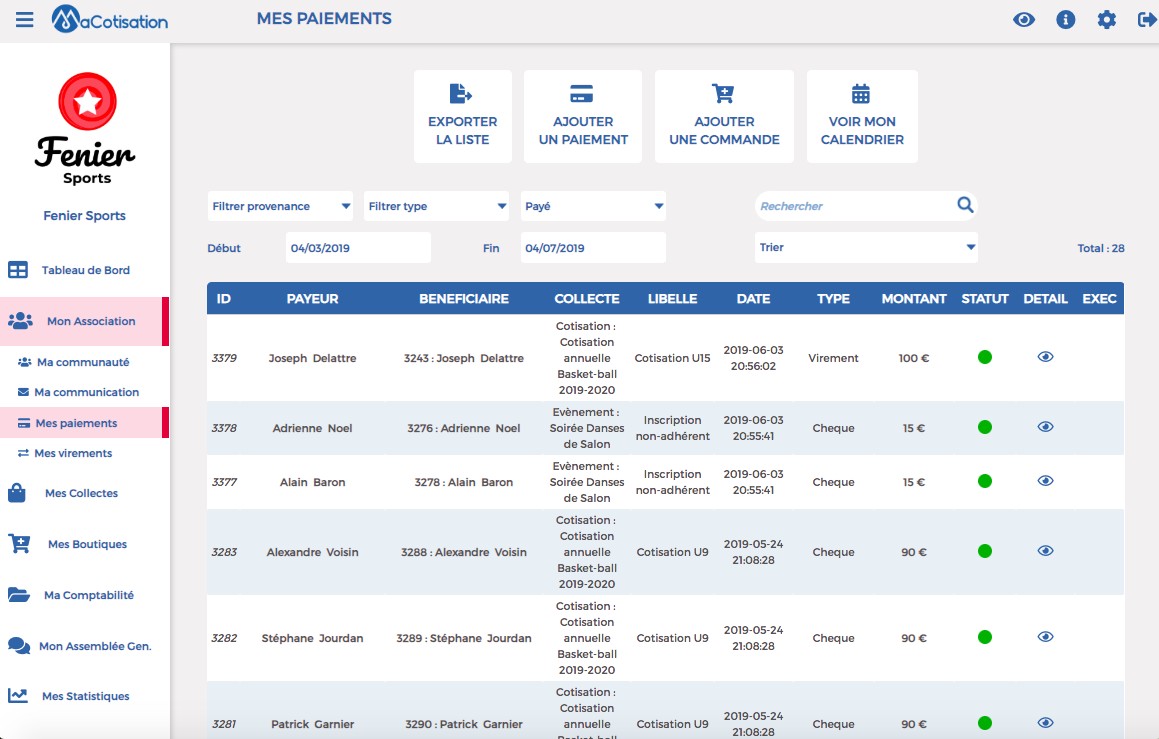Go to Ma communauté
The height and width of the screenshot is (739, 1159).
click(x=83, y=362)
